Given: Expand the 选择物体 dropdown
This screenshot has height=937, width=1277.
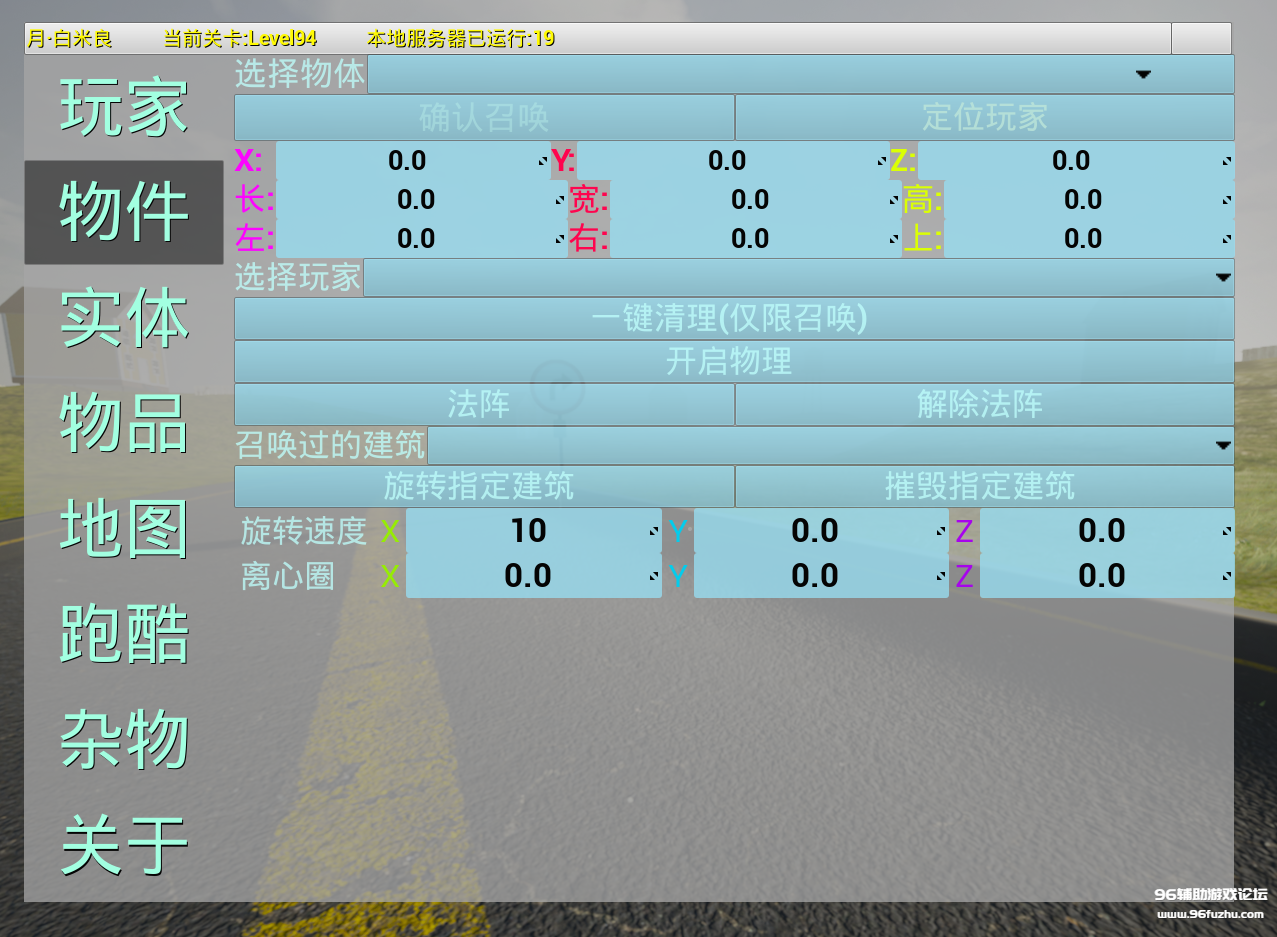Looking at the screenshot, I should point(801,74).
